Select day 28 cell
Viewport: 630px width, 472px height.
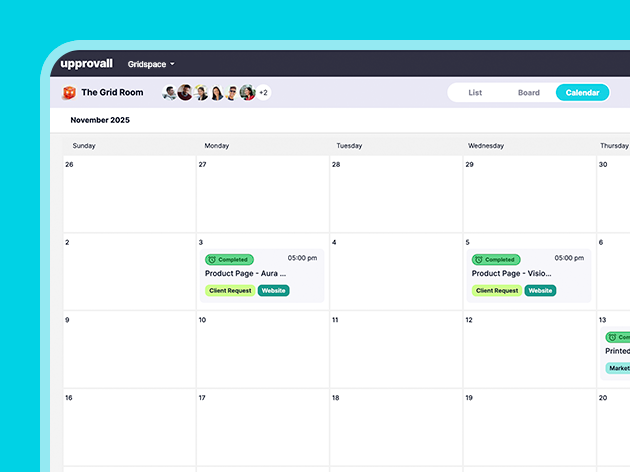(396, 194)
